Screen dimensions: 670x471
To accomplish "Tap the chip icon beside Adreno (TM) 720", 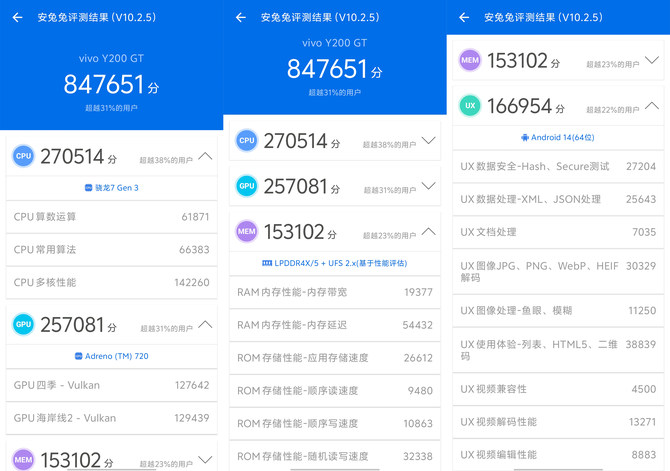I will click(79, 356).
